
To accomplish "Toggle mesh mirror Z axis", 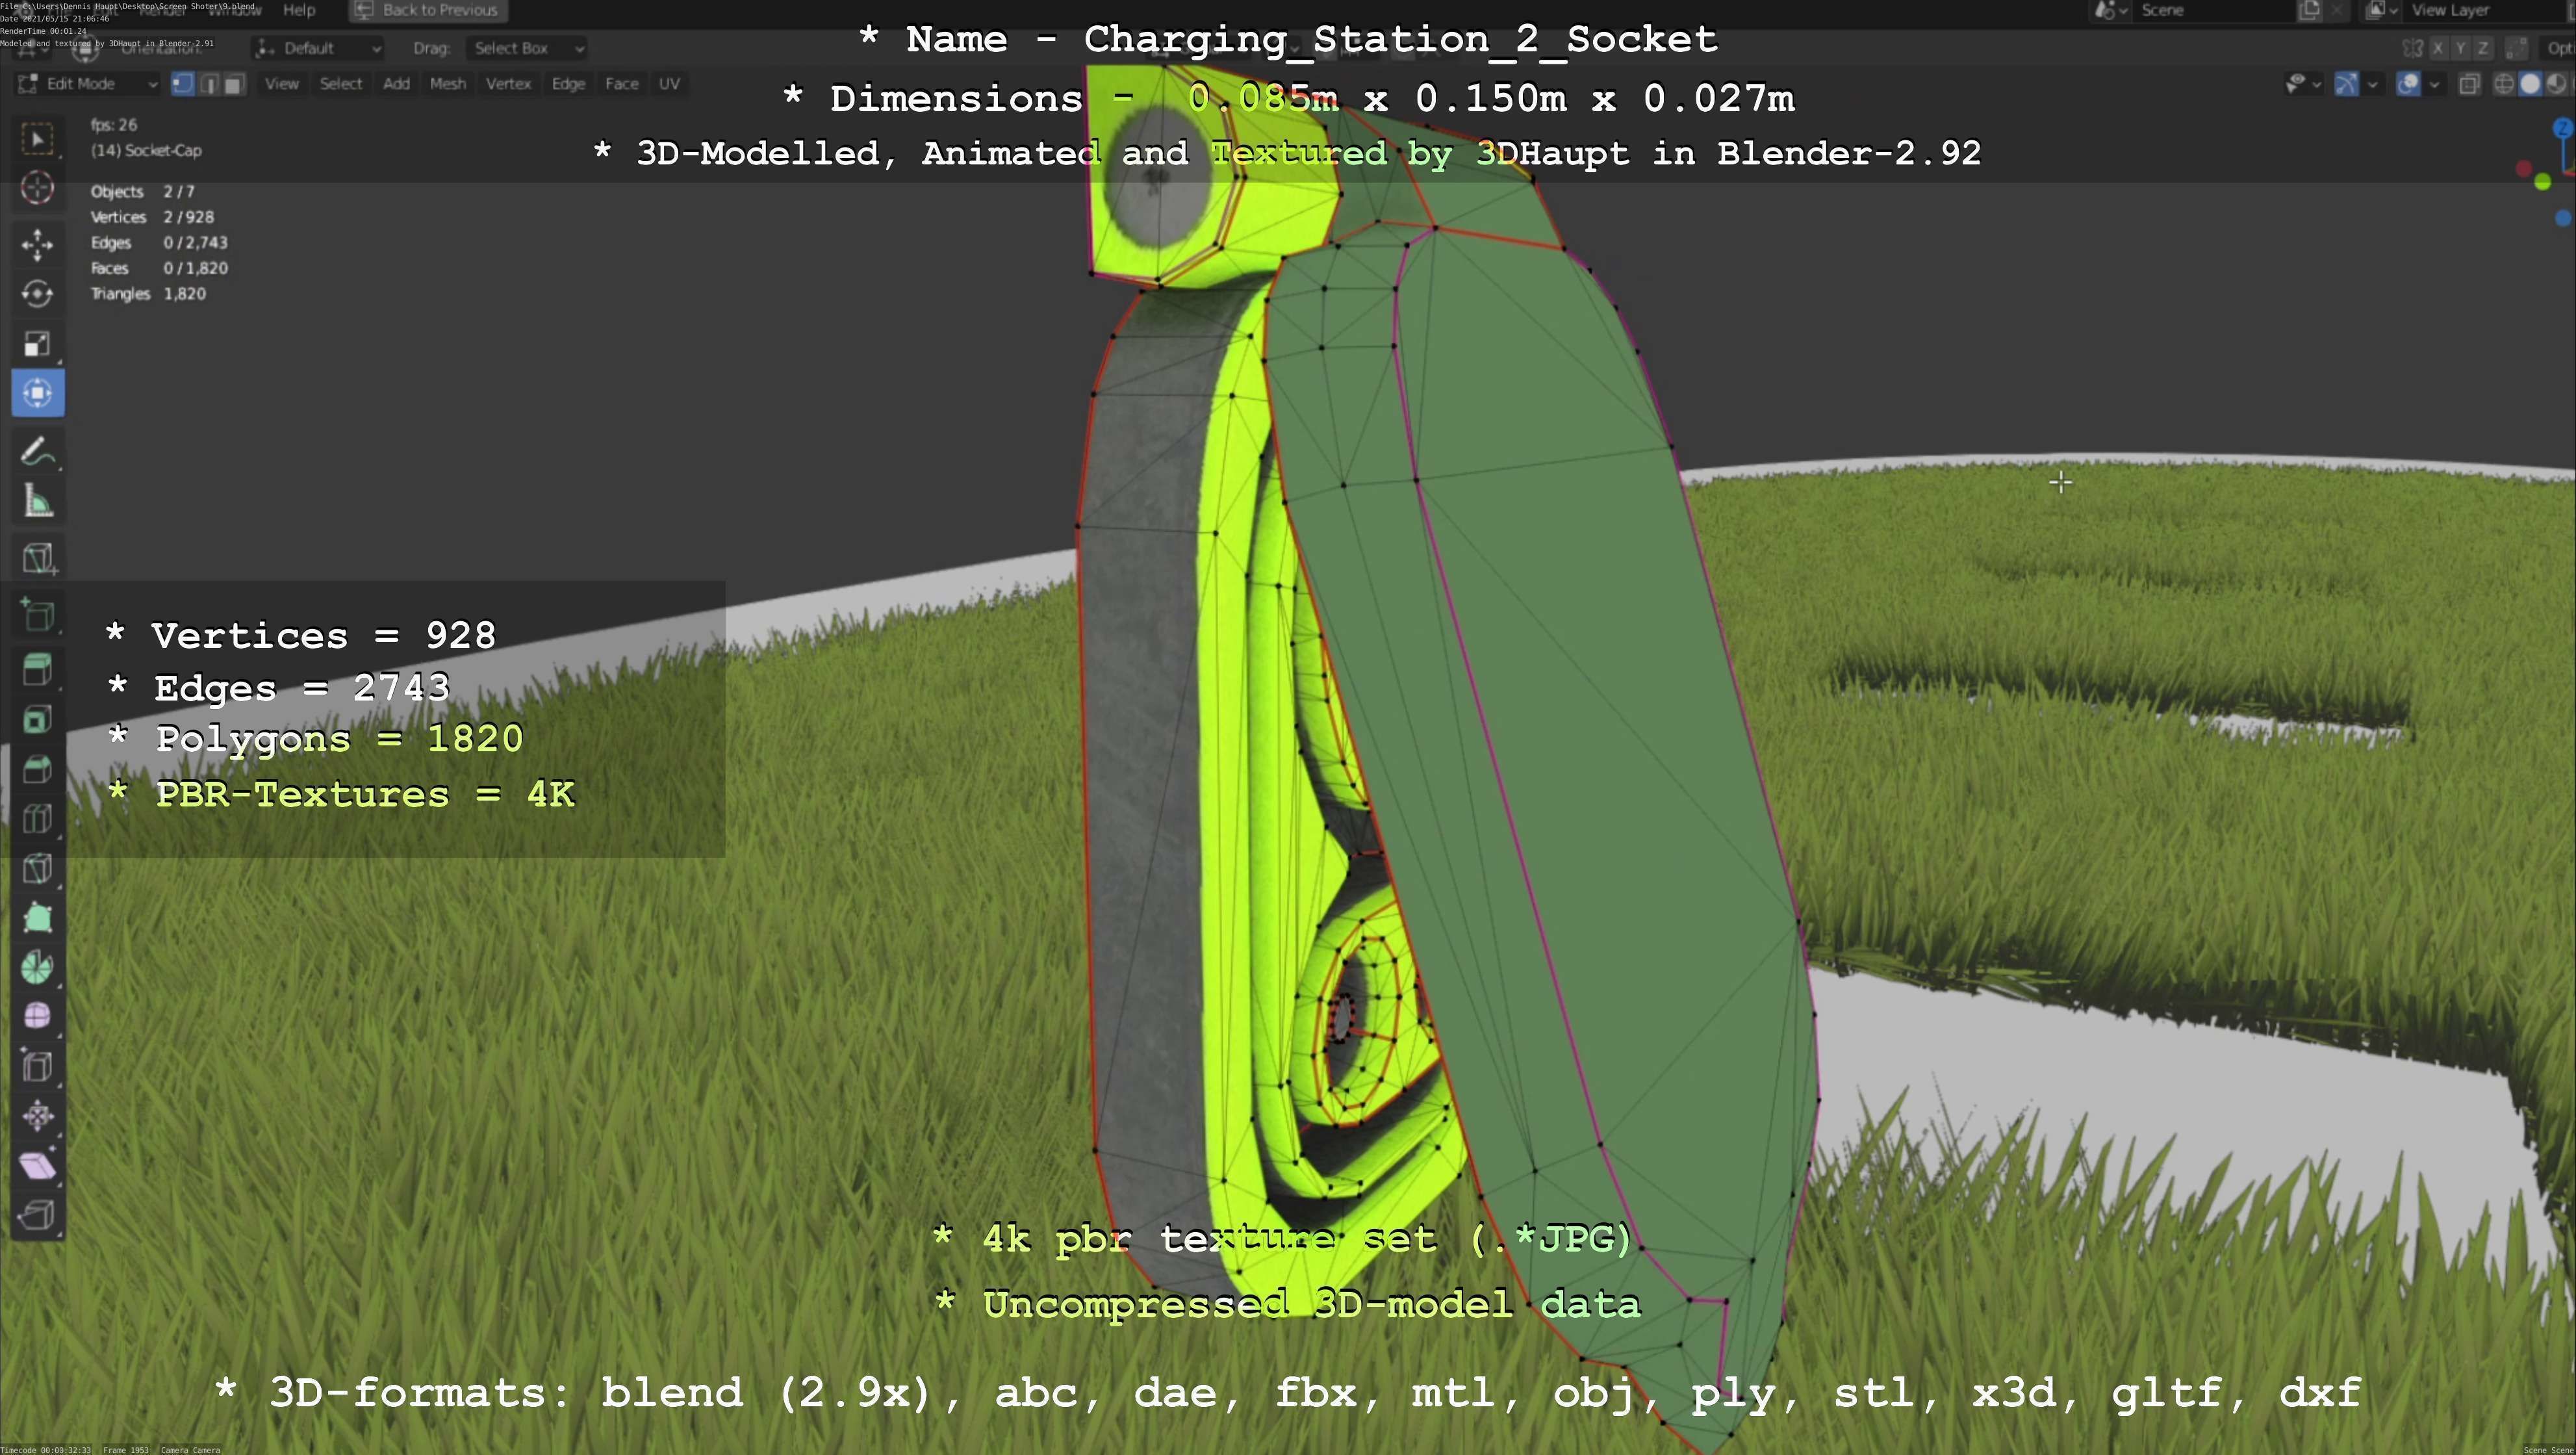I will [2482, 48].
